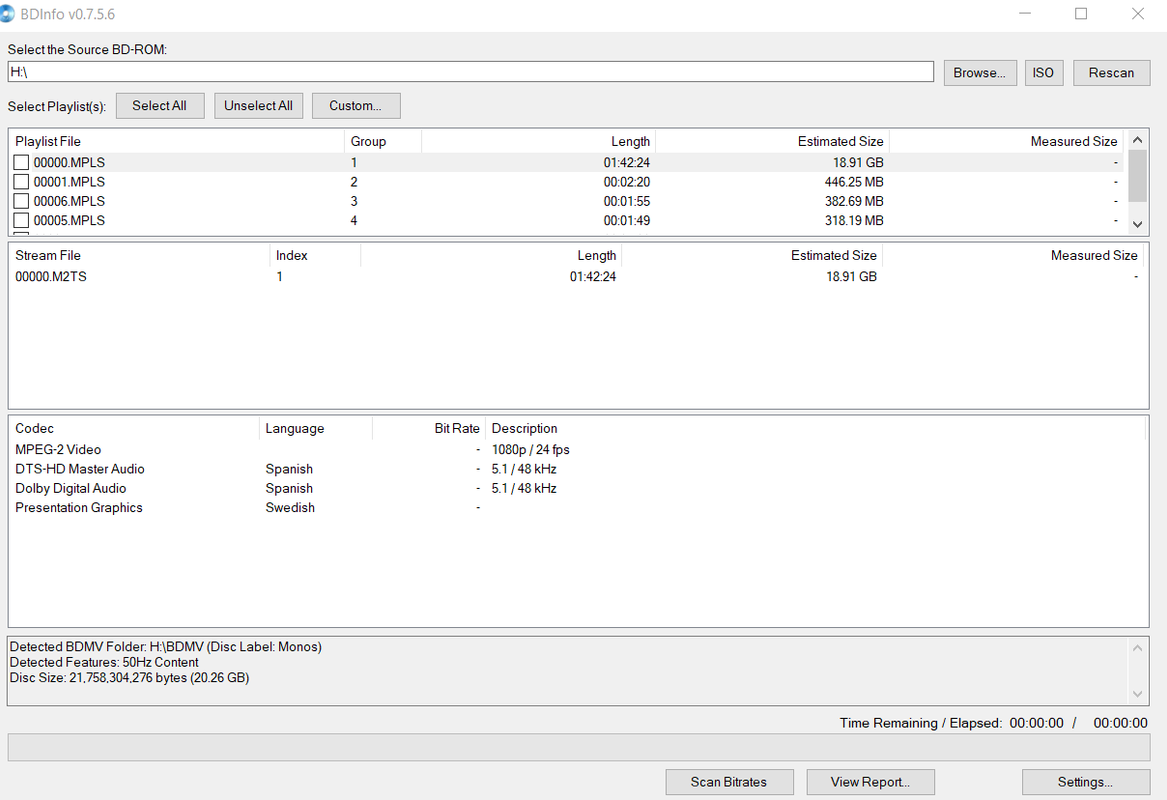Minimize the BDInfo window
This screenshot has height=800, width=1167.
click(1025, 13)
